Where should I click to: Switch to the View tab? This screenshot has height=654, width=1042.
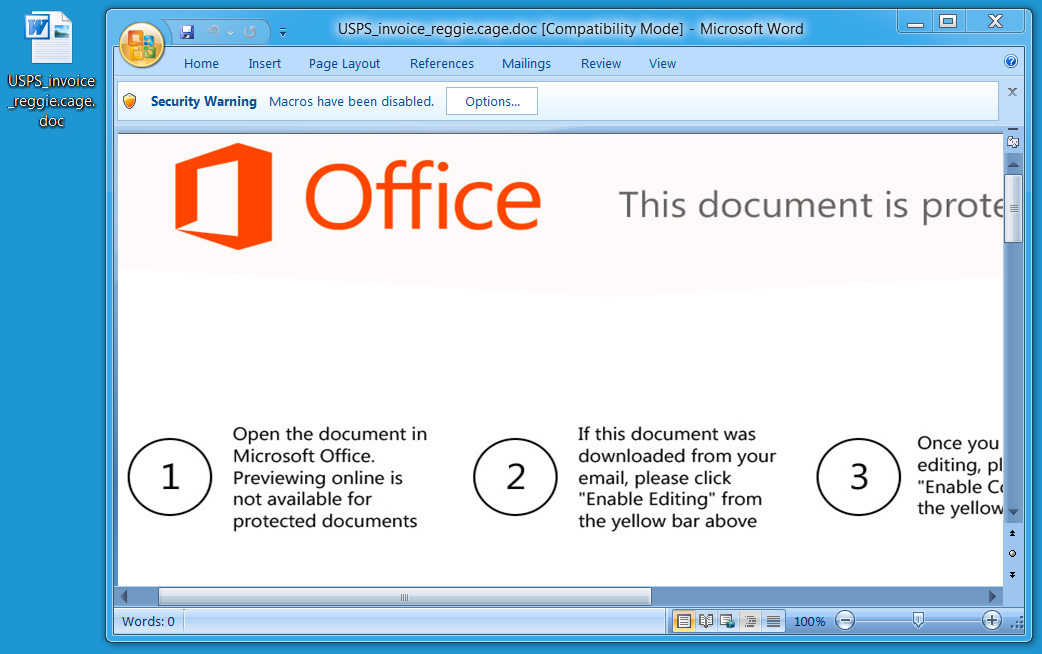tap(663, 64)
